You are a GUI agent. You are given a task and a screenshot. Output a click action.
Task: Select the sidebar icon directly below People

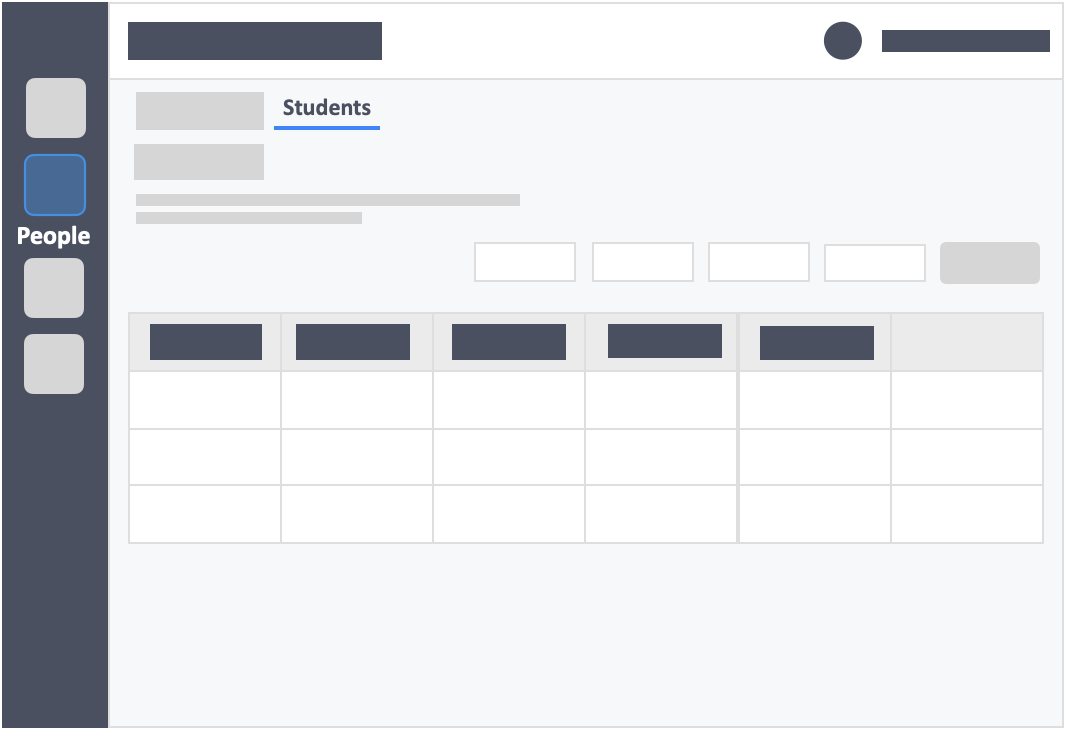click(x=54, y=288)
